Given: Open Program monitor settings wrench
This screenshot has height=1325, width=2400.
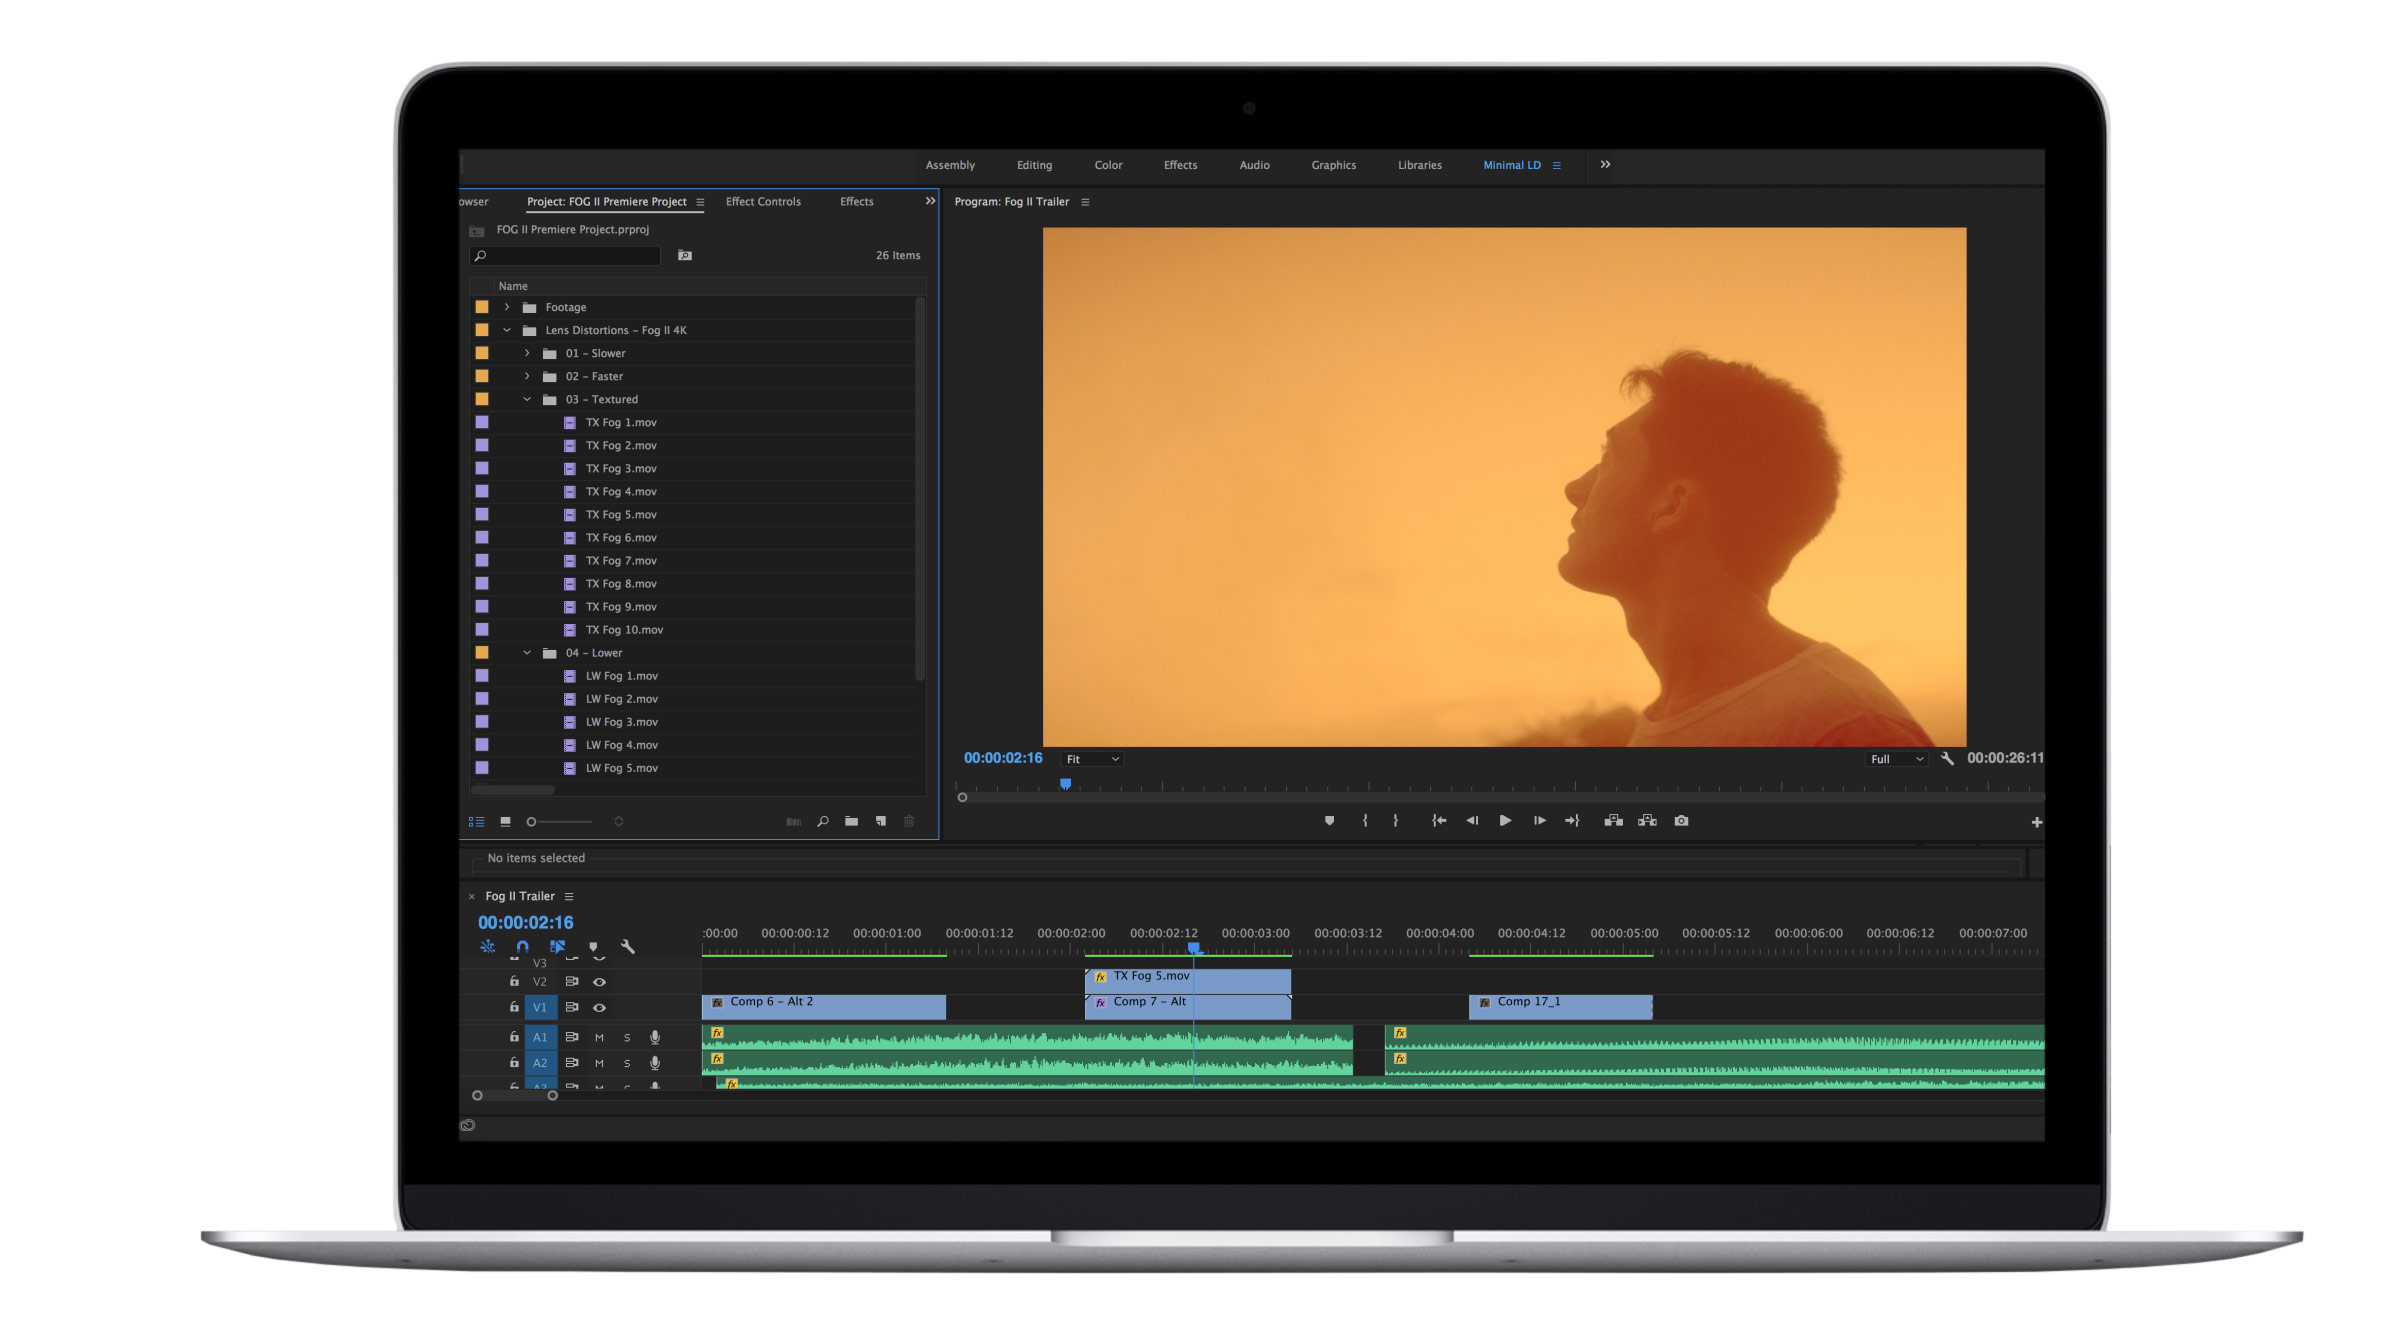Looking at the screenshot, I should tap(1947, 759).
